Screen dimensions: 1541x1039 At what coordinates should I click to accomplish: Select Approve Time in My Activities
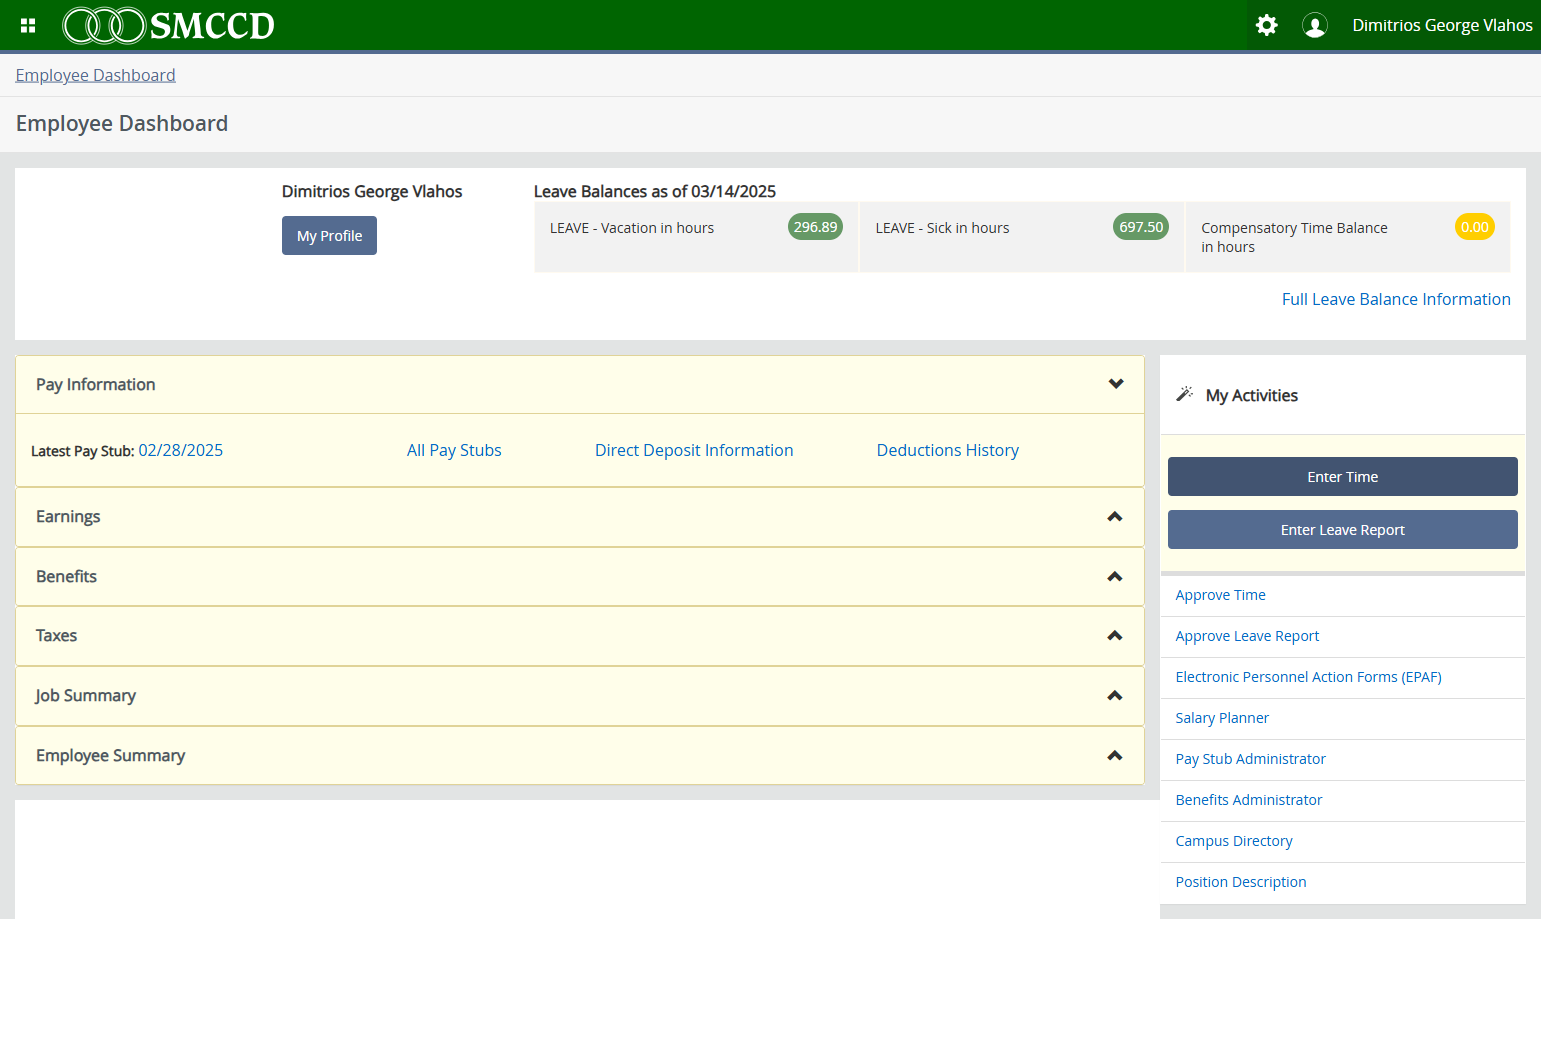[1221, 595]
